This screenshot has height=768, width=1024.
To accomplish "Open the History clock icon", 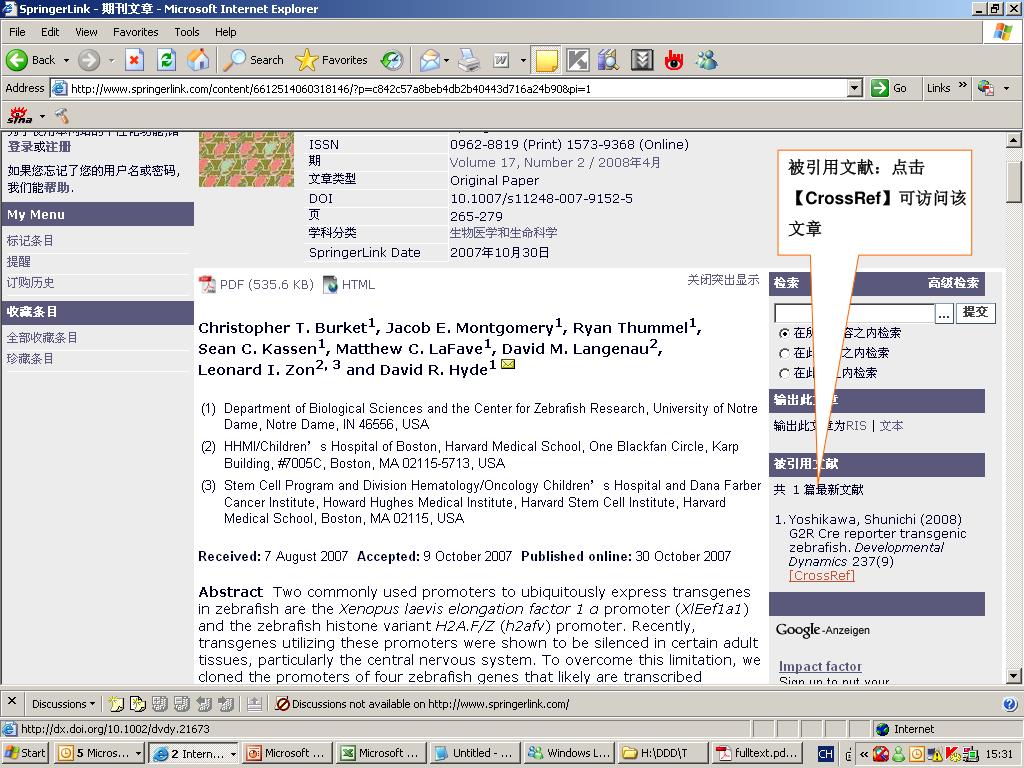I will click(x=392, y=60).
